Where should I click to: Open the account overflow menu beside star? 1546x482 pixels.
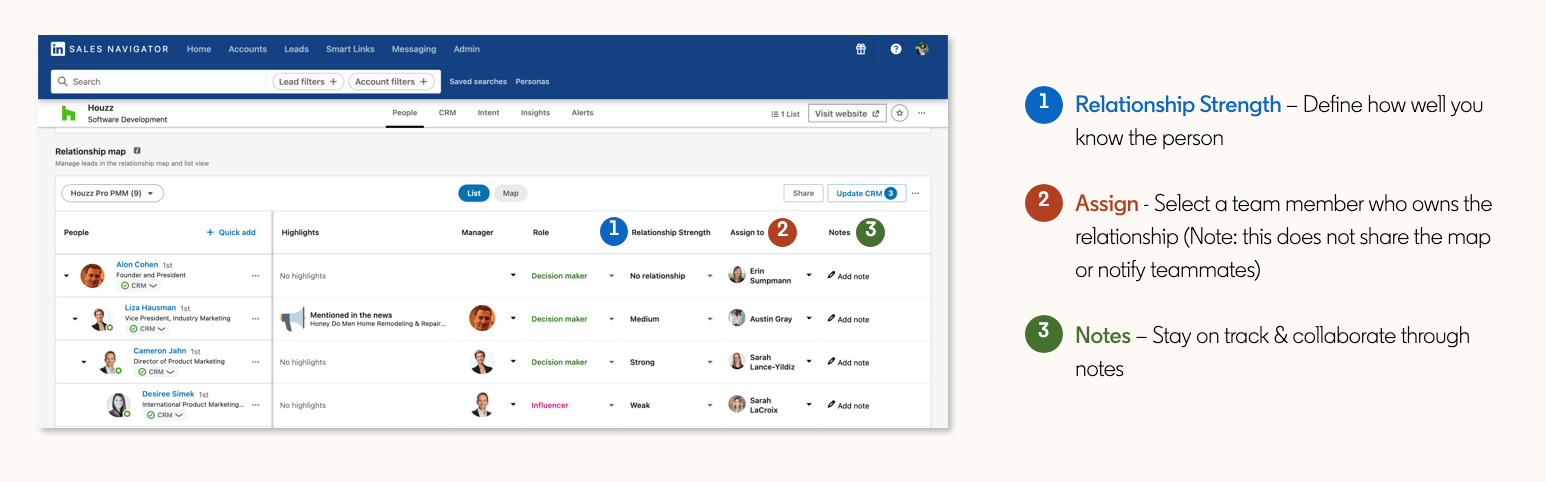coord(921,113)
